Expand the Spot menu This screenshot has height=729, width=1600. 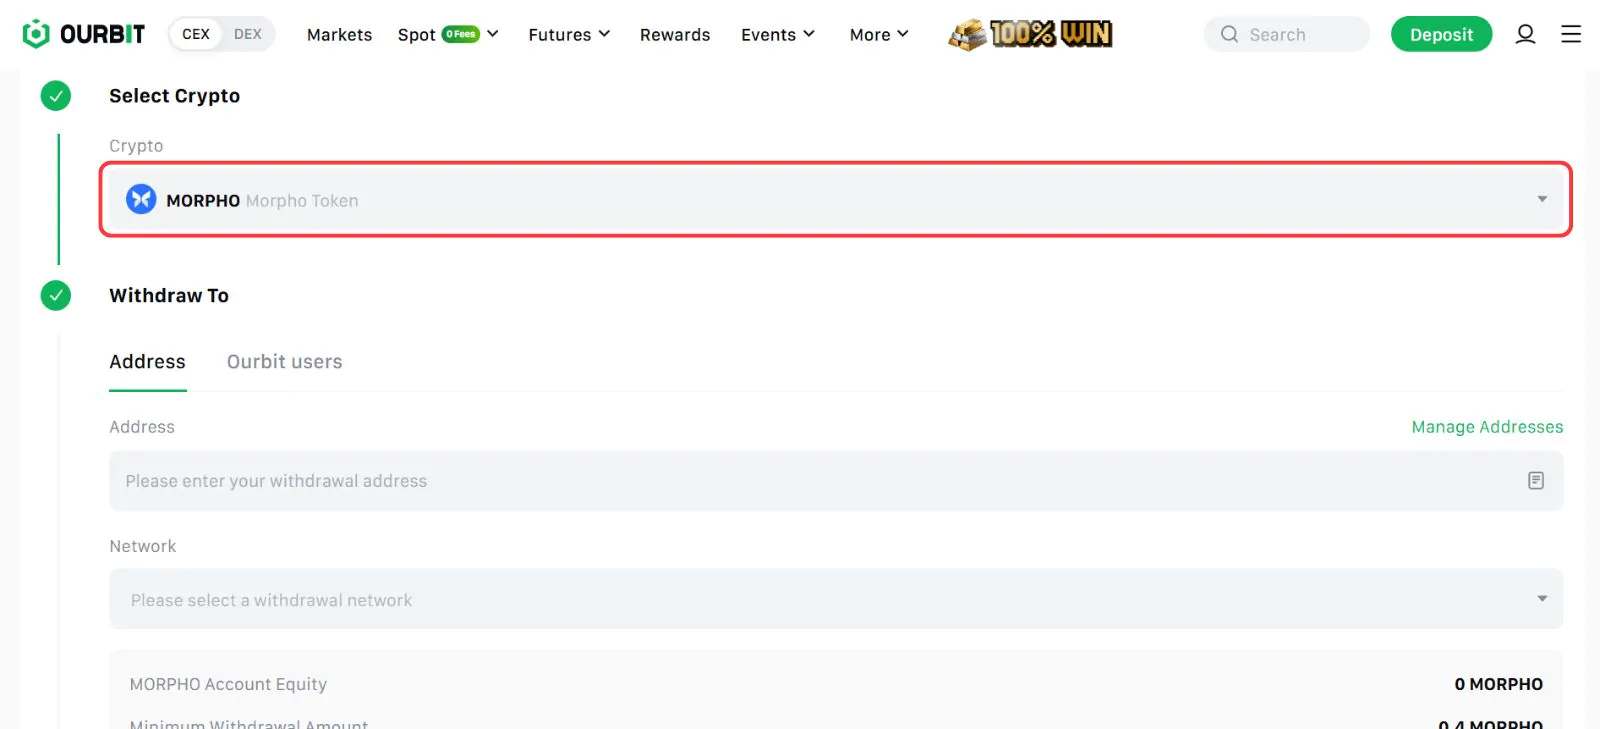click(447, 35)
